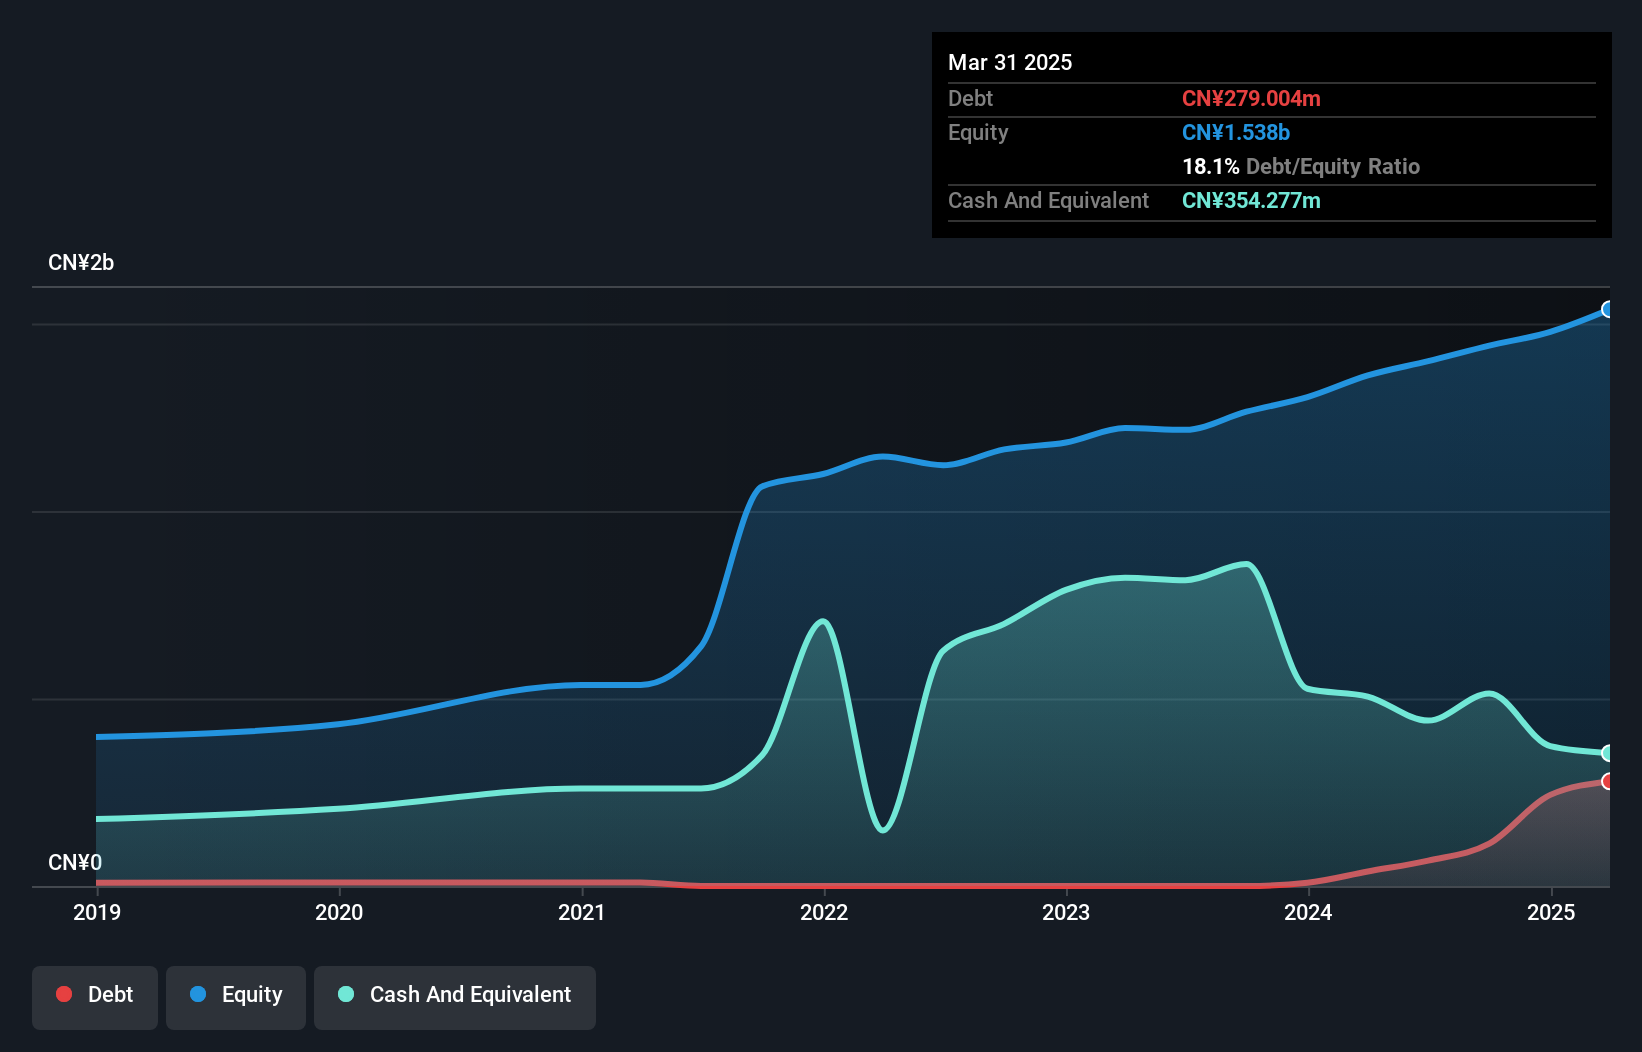Viewport: 1642px width, 1052px height.
Task: Click the 2024 x-axis label
Action: pos(1308,912)
